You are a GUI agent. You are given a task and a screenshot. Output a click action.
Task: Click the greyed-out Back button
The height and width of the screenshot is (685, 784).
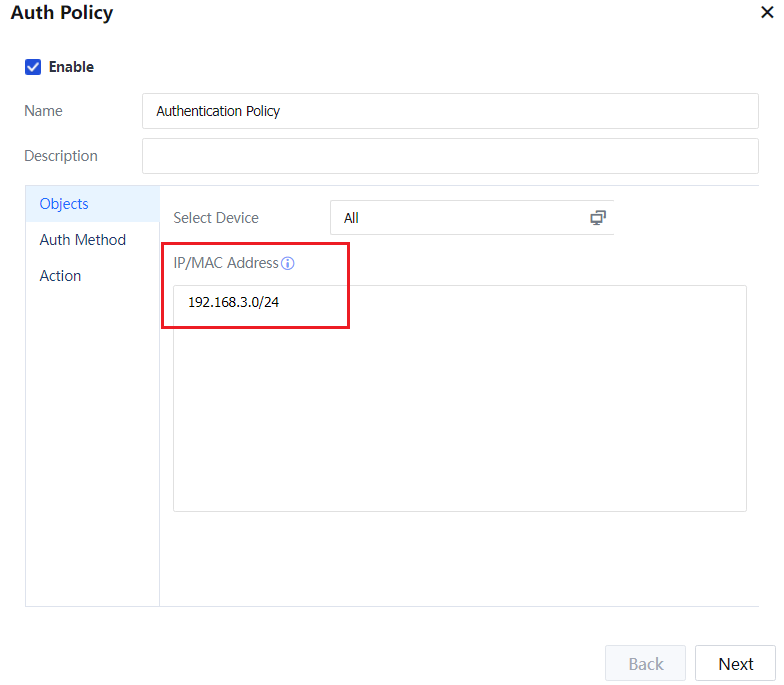click(645, 664)
